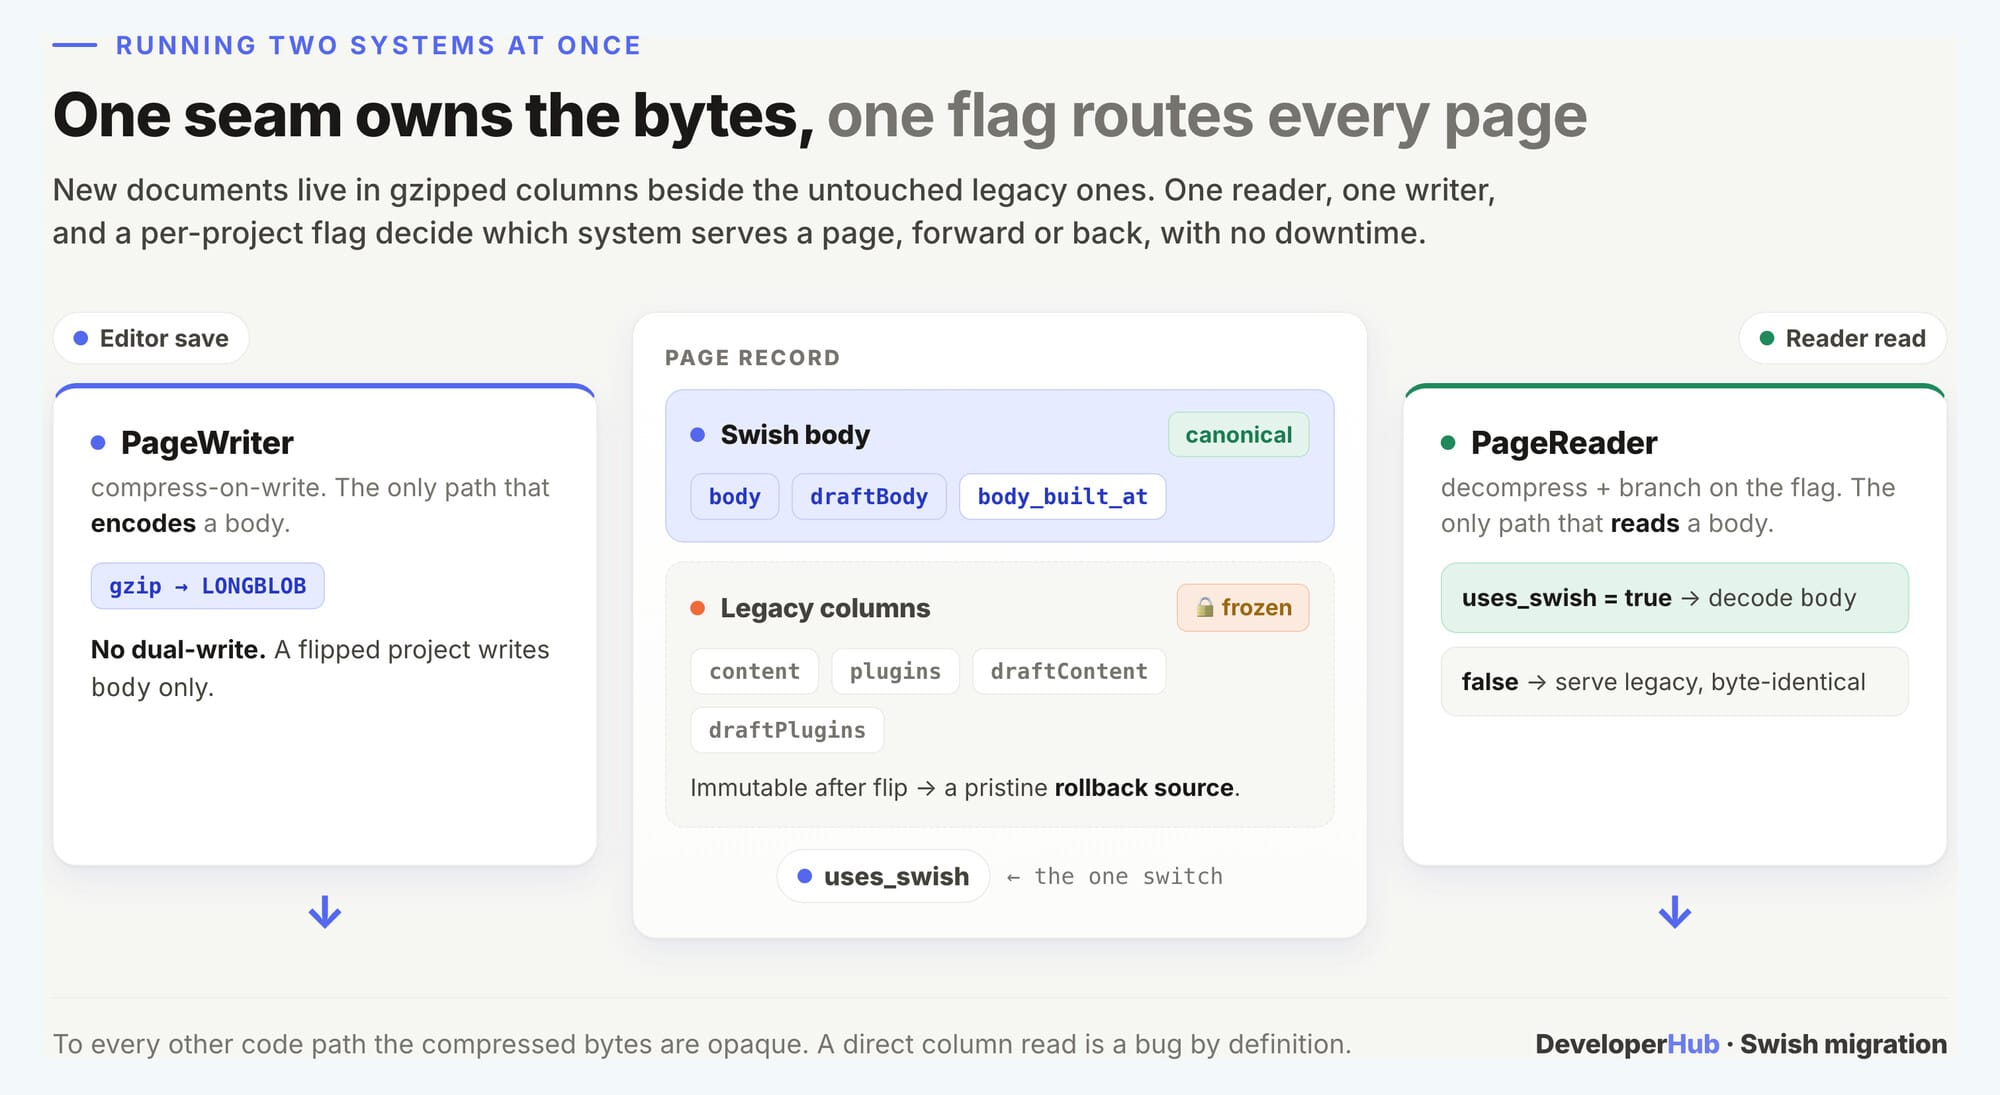This screenshot has width=2000, height=1095.
Task: Click the 'No dual-write.' bold text
Action: pos(178,650)
